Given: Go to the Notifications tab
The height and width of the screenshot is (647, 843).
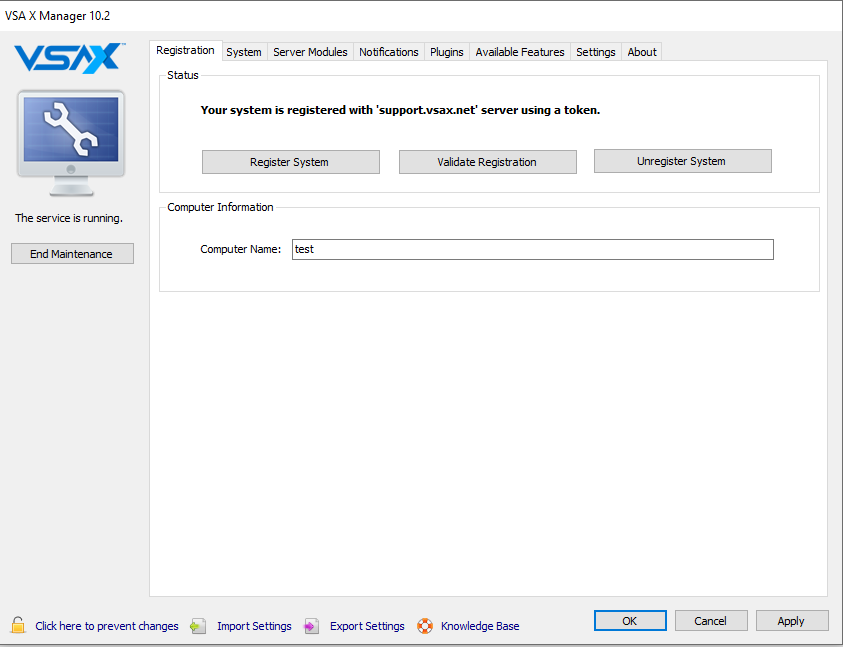Looking at the screenshot, I should tap(389, 52).
